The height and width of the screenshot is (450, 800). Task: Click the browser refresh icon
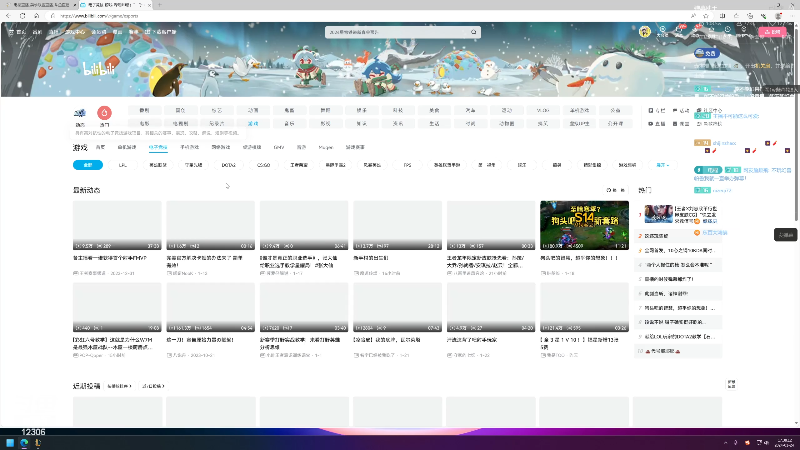pyautogui.click(x=22, y=16)
